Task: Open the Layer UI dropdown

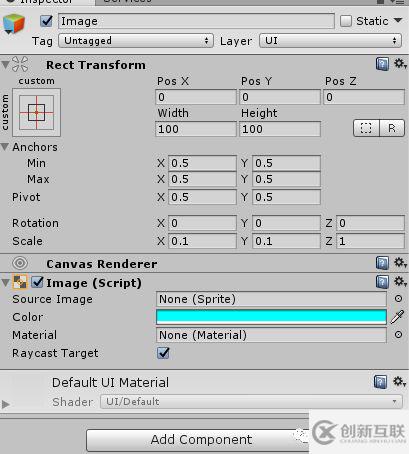Action: [x=330, y=41]
